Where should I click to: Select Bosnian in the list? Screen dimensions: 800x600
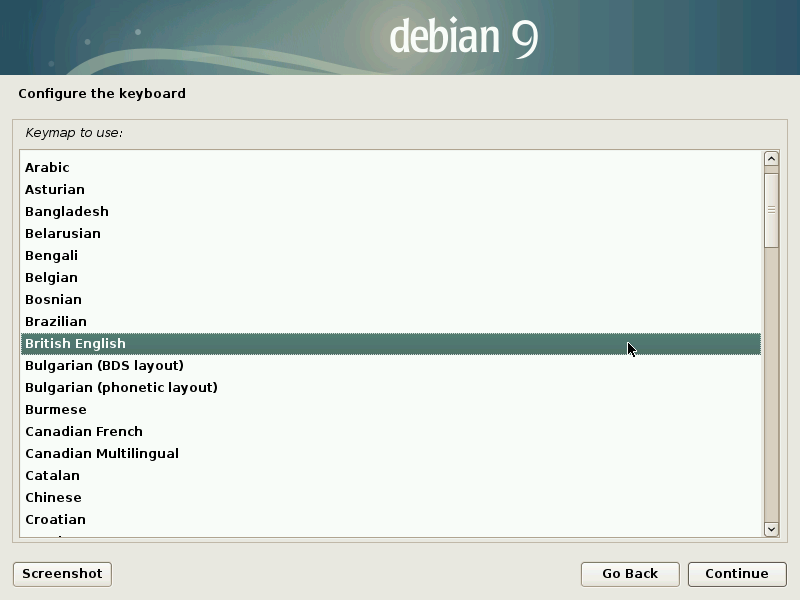point(391,299)
